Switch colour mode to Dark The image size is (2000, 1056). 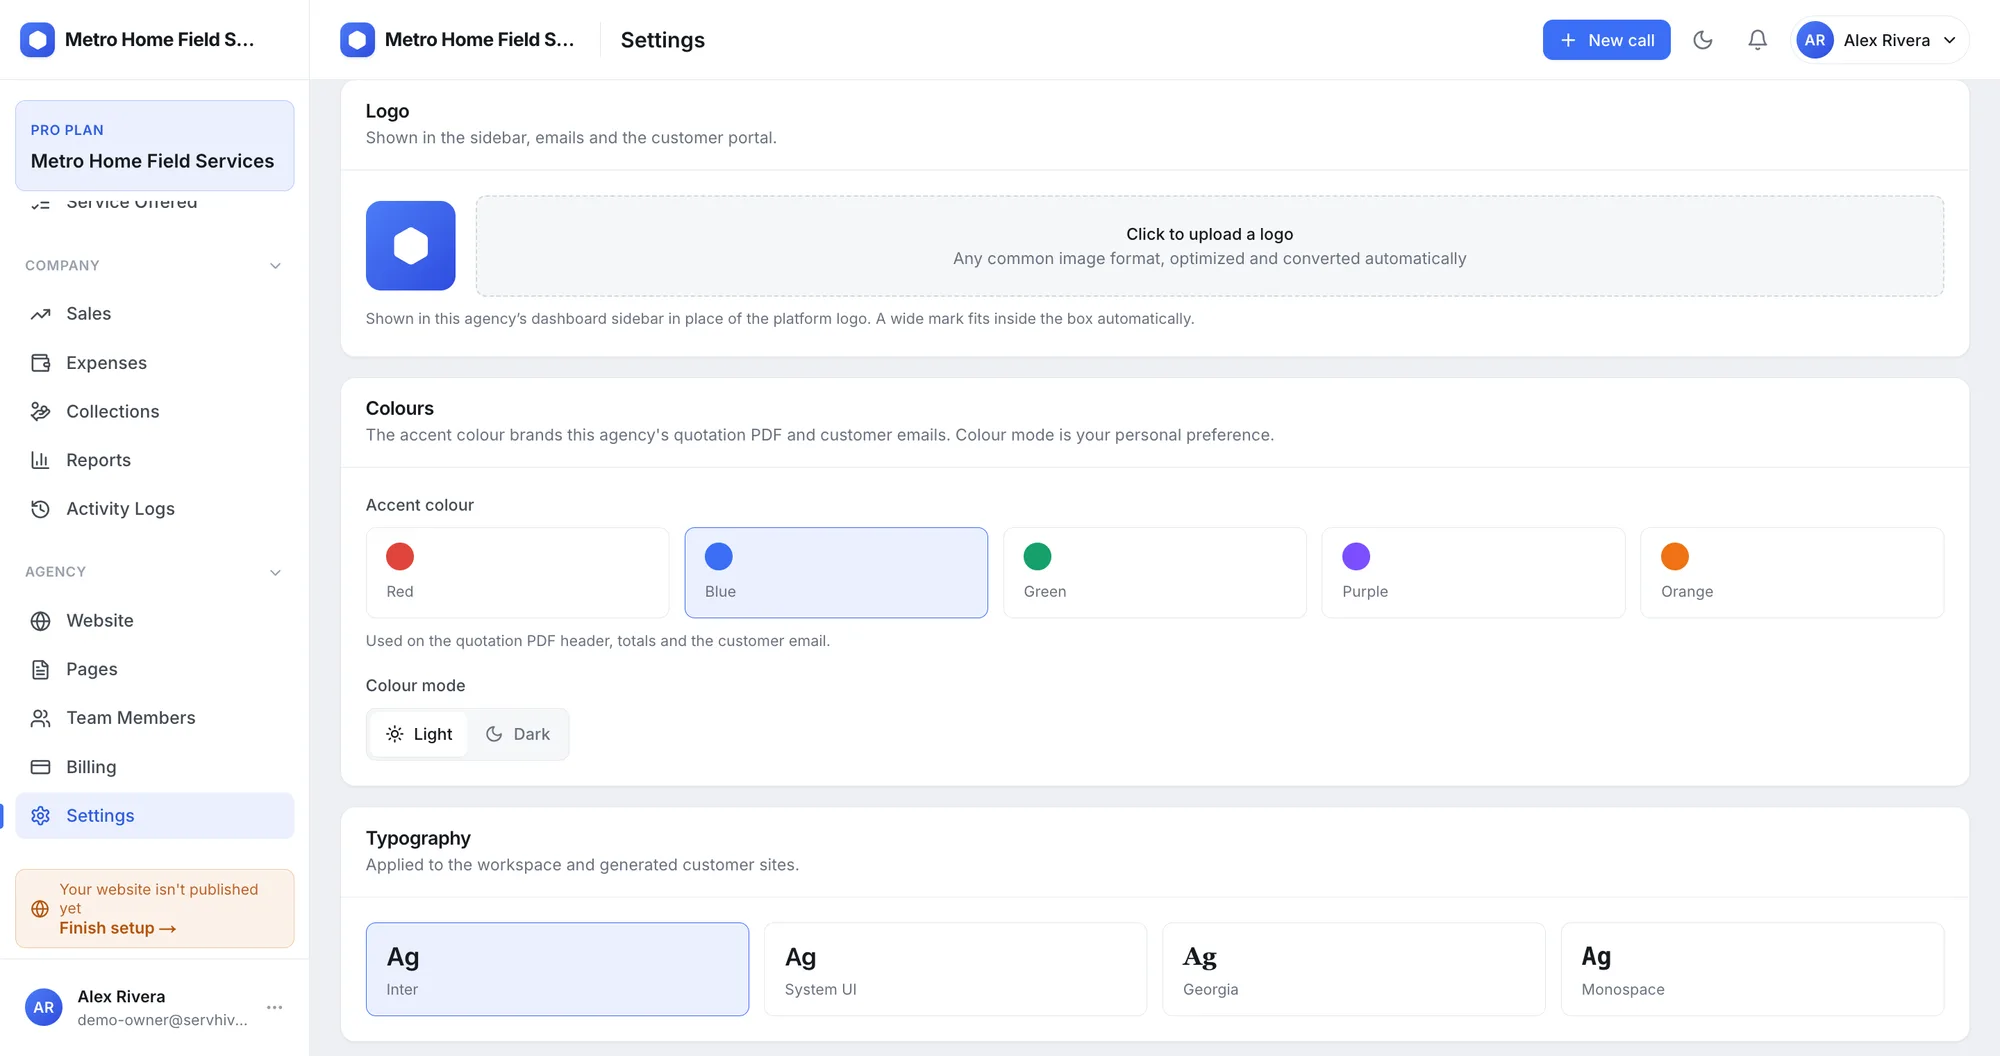(517, 734)
